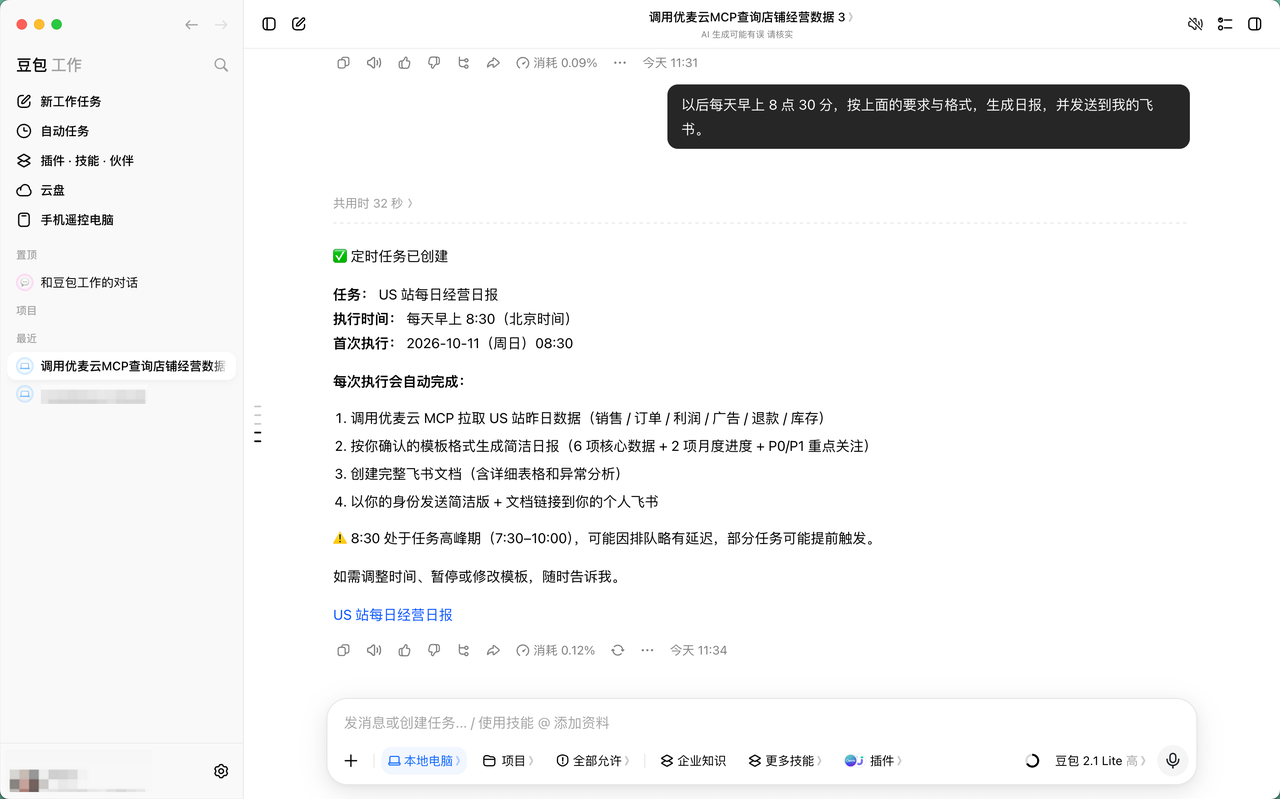Screen dimensions: 1280x799
Task: Start a new chat via the compose icon in the top bar
Action: coord(299,24)
